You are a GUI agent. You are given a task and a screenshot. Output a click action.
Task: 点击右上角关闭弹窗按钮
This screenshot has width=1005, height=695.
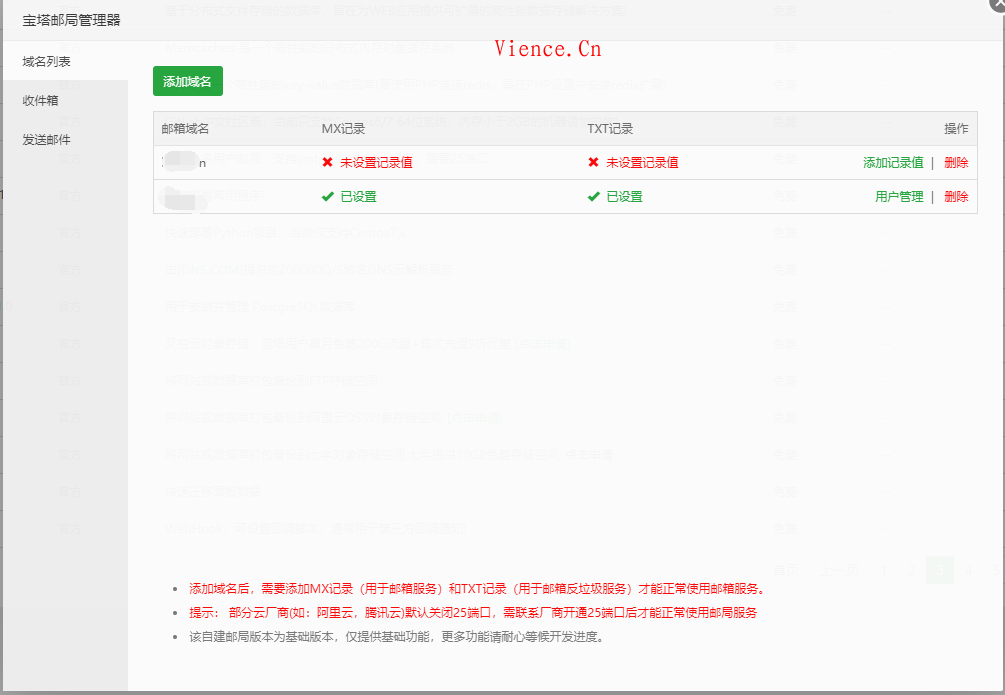[997, 4]
